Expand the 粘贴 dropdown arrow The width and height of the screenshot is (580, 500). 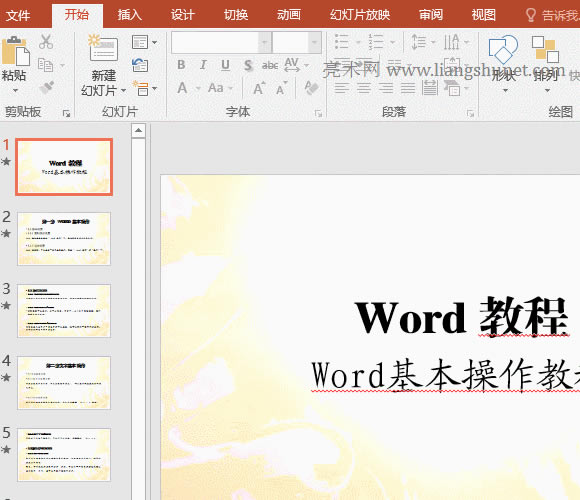point(15,90)
